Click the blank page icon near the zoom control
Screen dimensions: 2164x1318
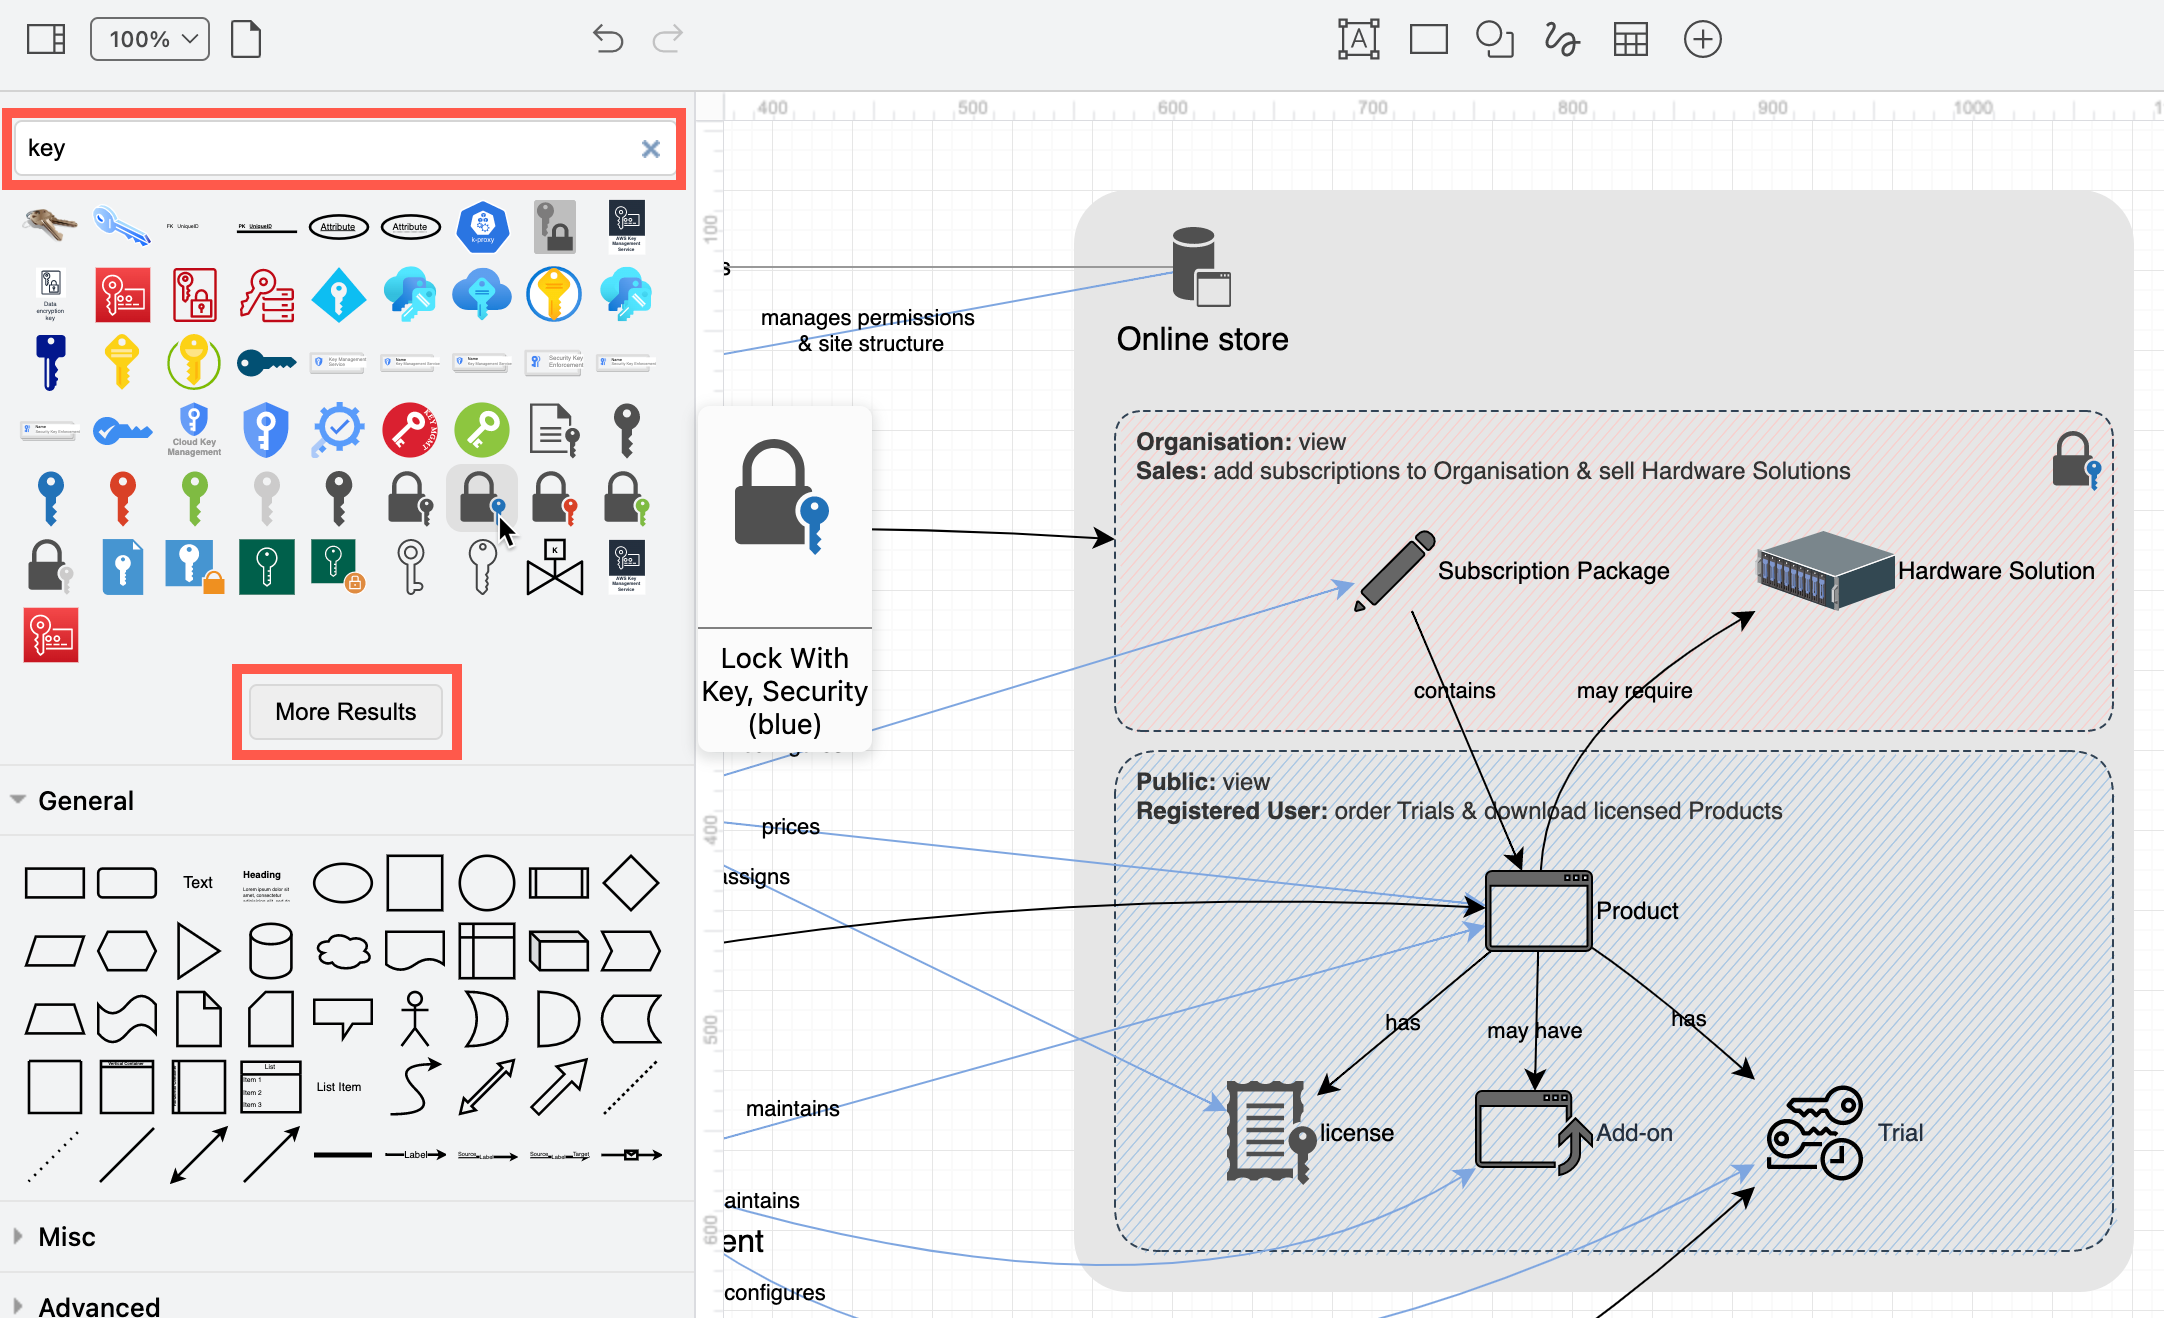click(245, 38)
